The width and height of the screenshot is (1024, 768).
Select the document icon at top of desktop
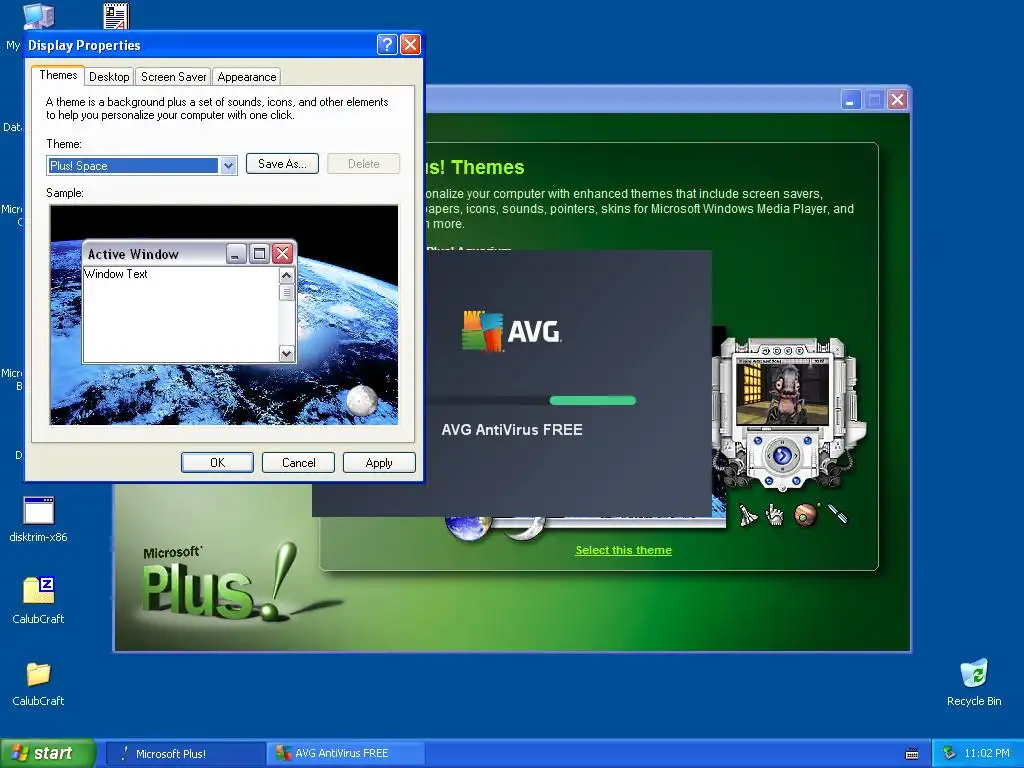pos(116,16)
